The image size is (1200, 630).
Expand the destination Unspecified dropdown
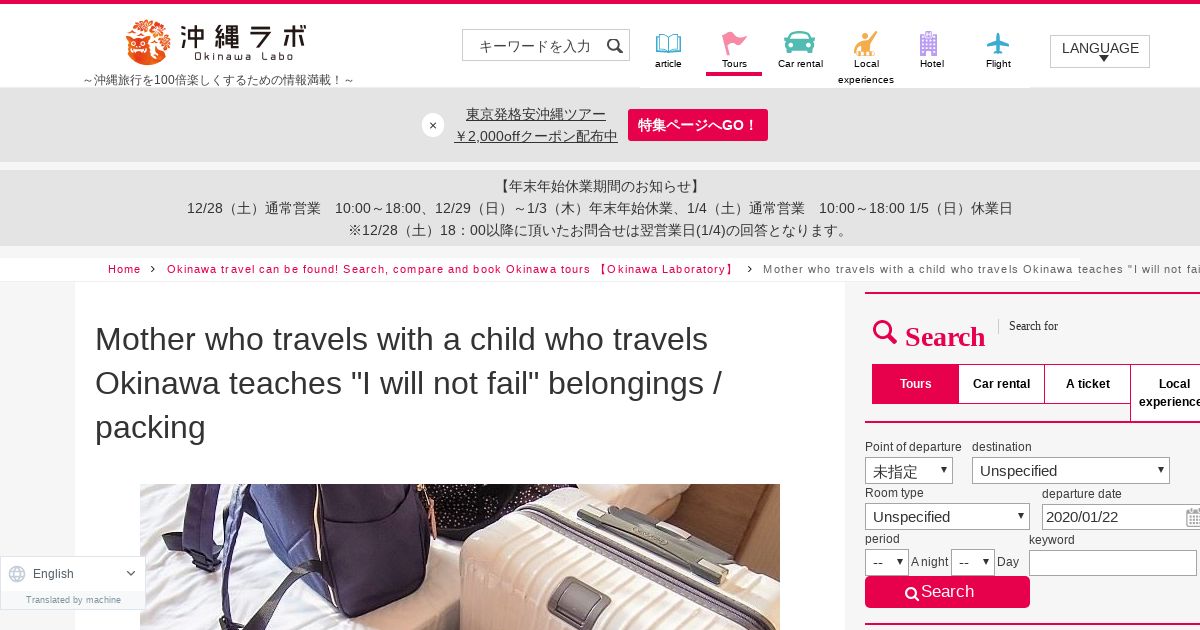click(x=1071, y=471)
